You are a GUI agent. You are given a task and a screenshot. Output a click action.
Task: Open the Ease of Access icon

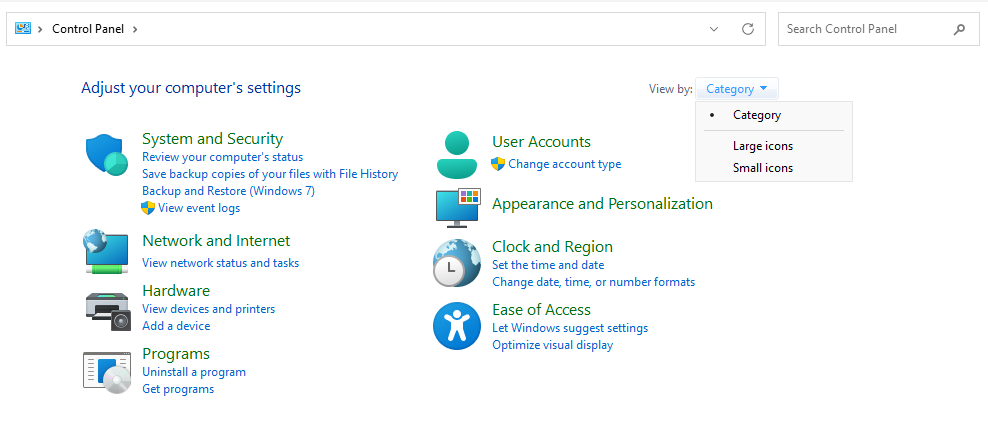457,326
